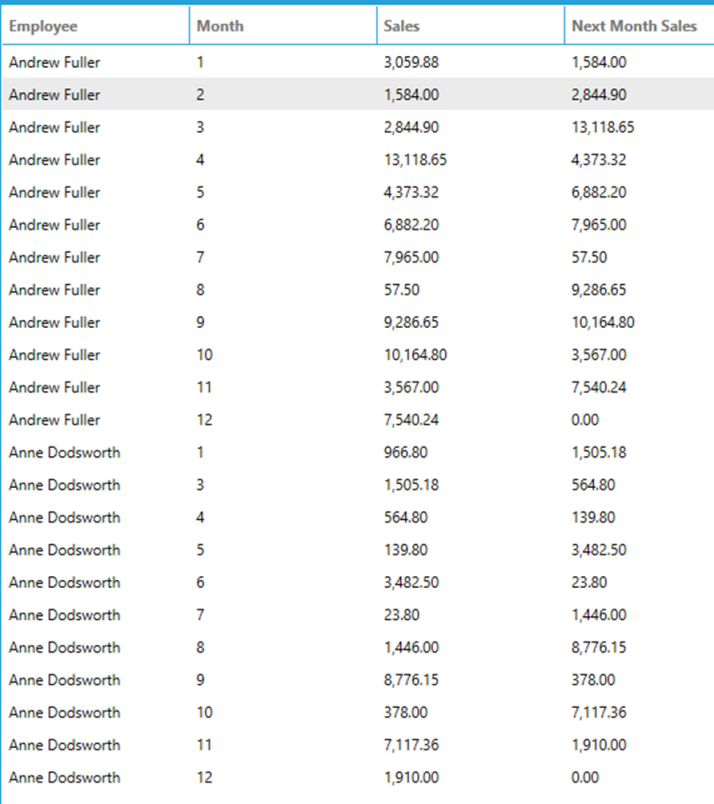Click the Next Month Sales cell showing 23.80
The height and width of the screenshot is (804, 714).
click(x=589, y=582)
